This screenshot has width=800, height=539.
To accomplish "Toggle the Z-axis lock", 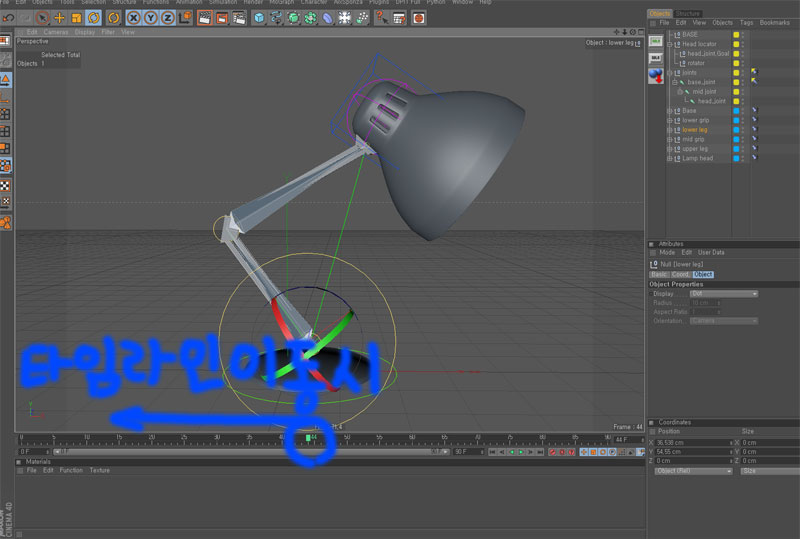I will coord(167,18).
